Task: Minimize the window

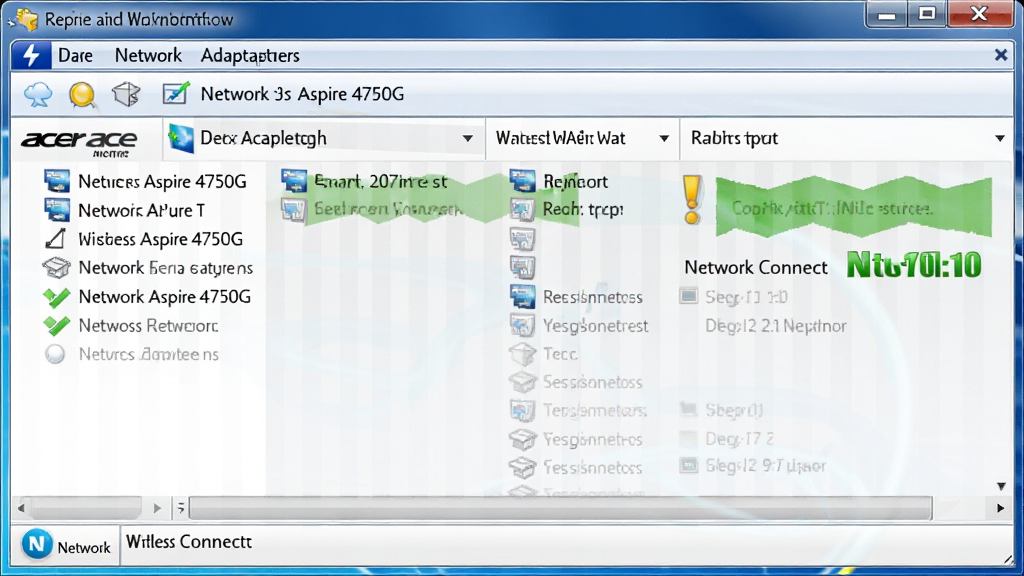Action: 887,14
